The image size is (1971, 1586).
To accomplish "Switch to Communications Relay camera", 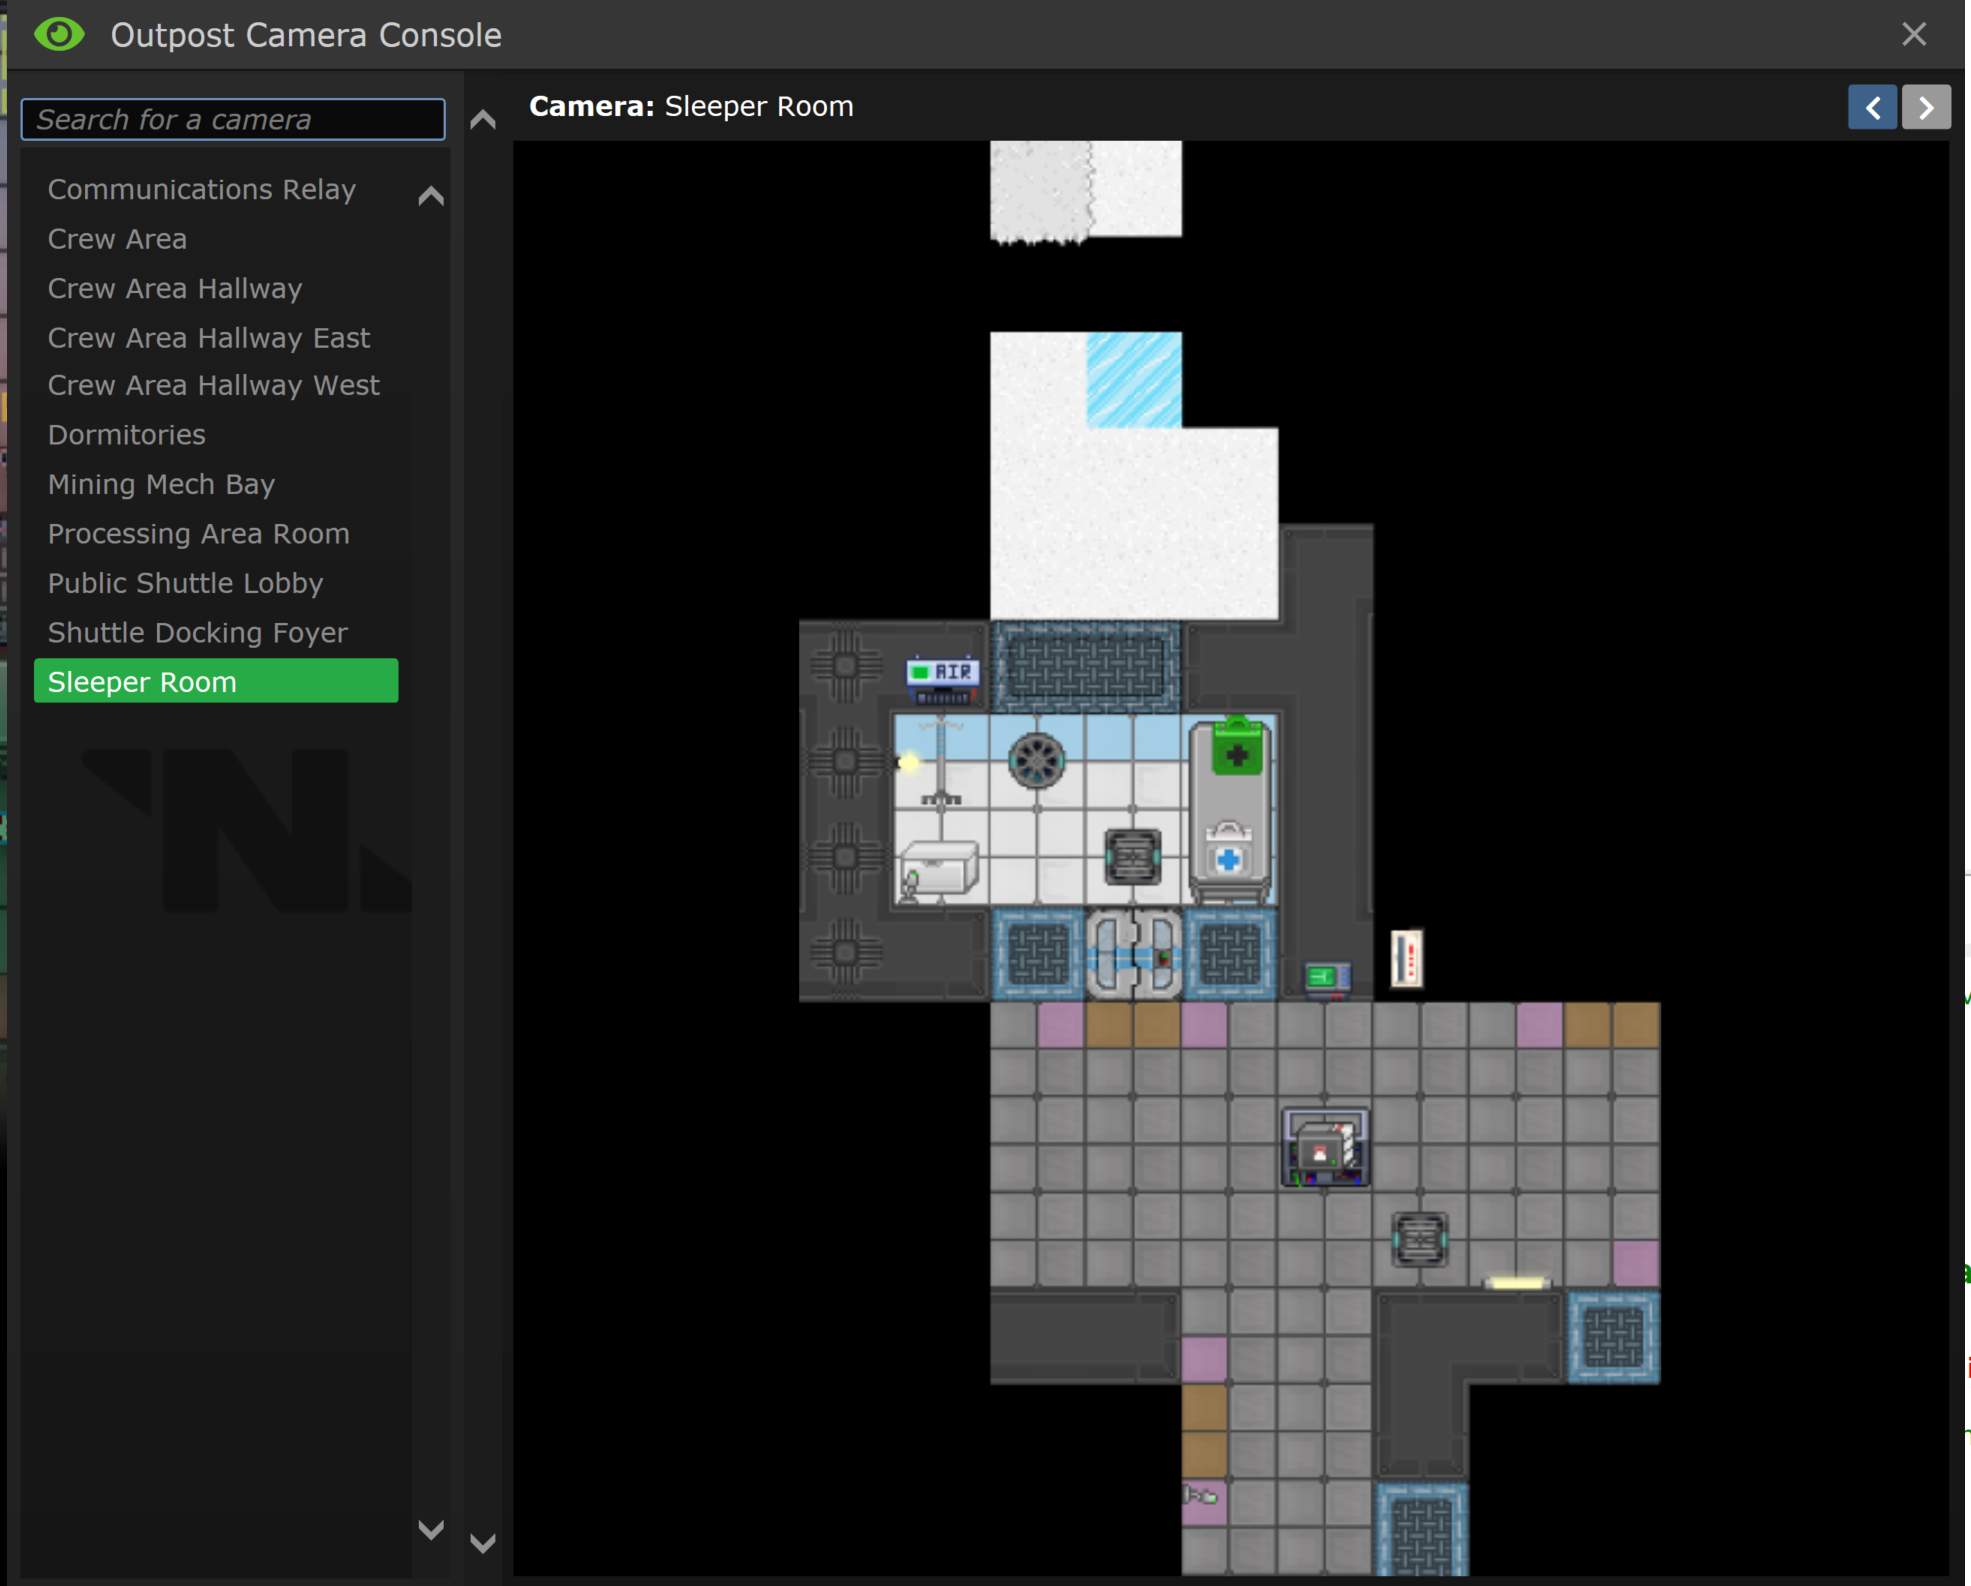I will 201,189.
